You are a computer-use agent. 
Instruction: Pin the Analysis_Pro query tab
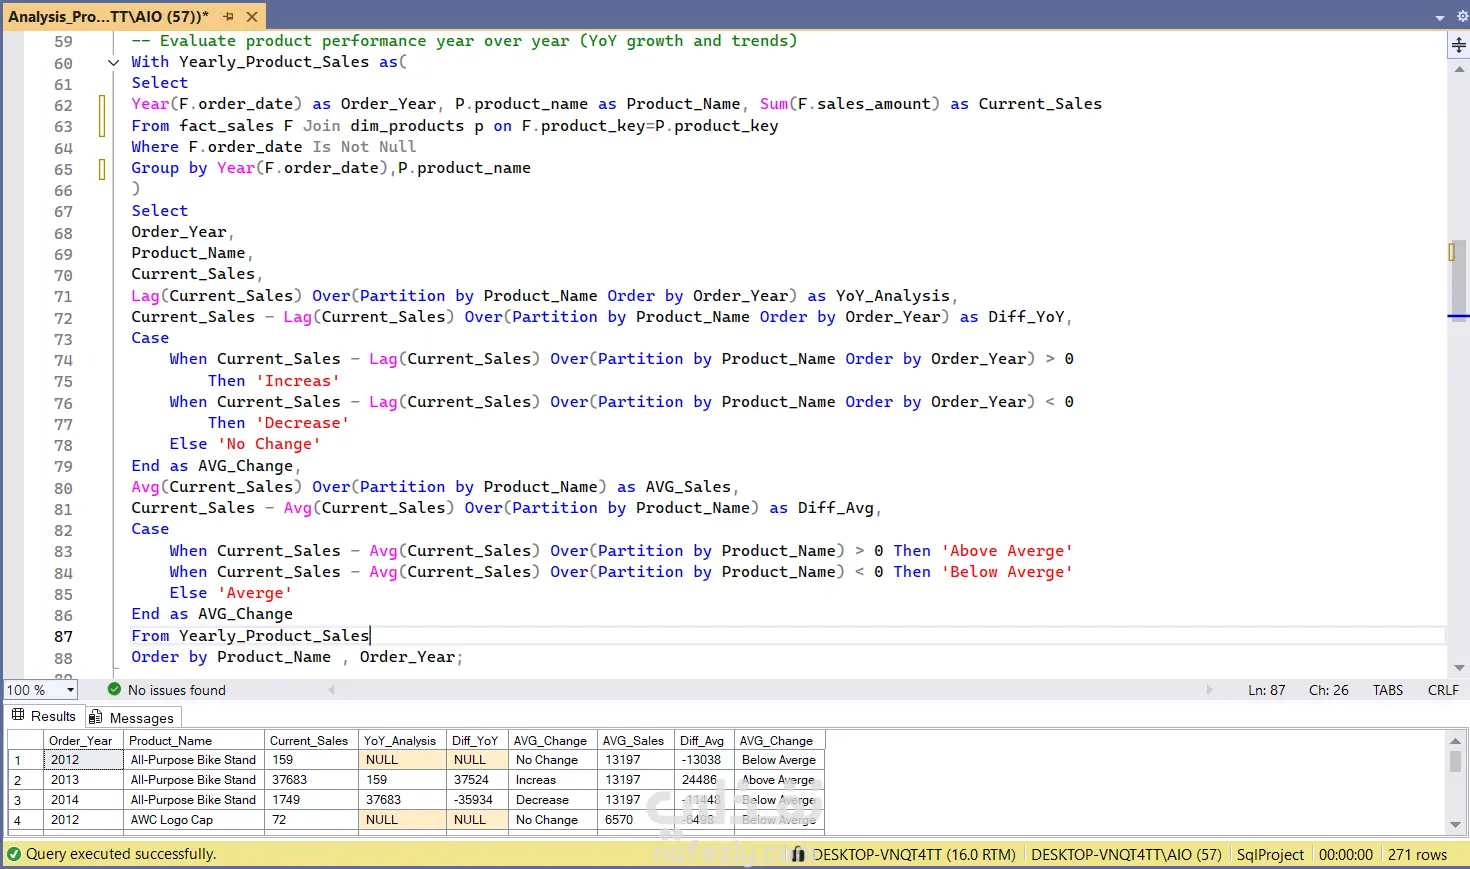click(228, 17)
